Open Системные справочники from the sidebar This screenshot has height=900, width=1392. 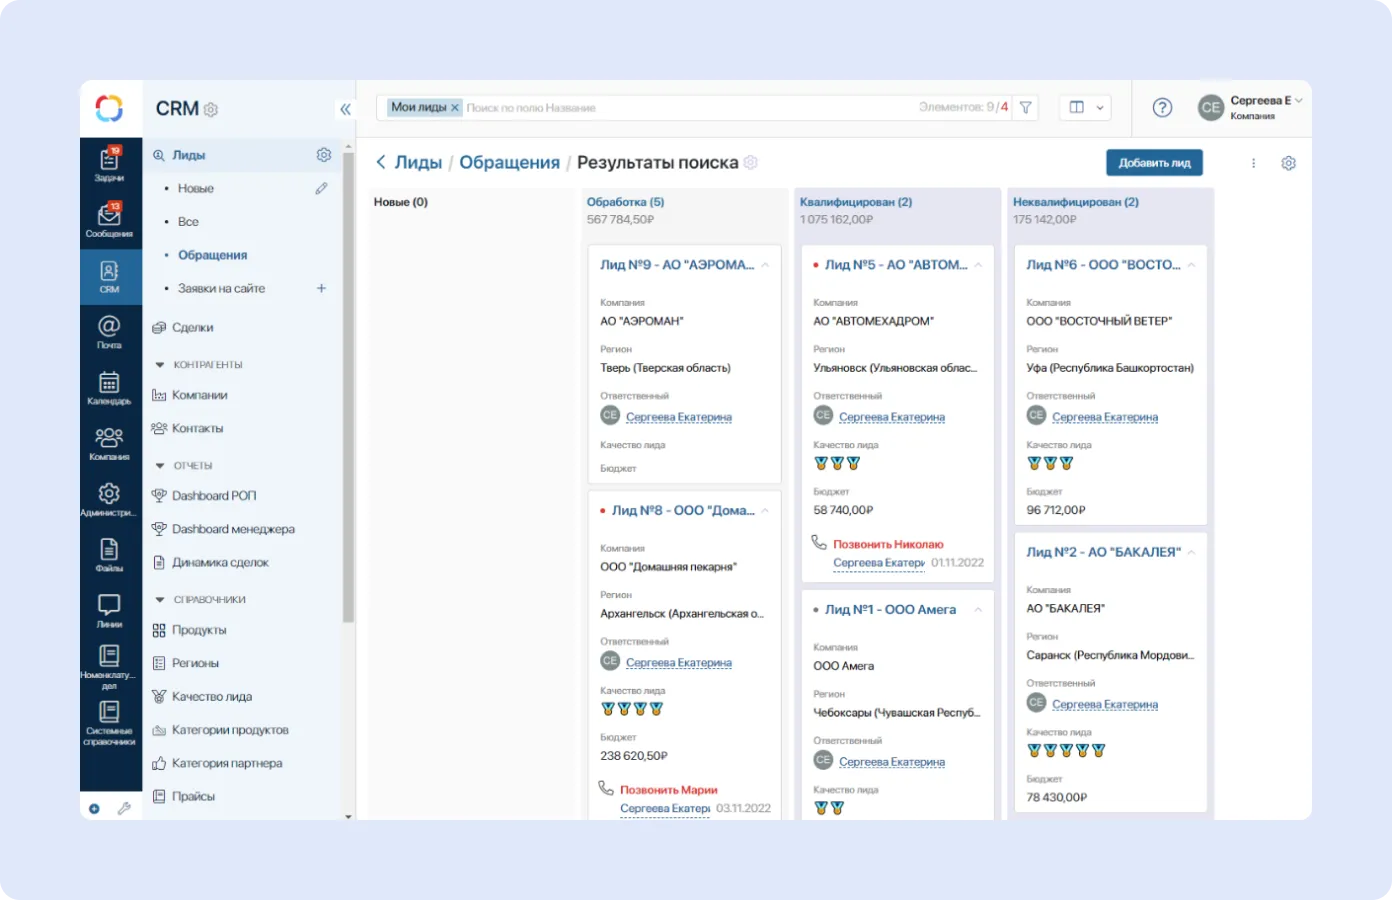(x=110, y=722)
